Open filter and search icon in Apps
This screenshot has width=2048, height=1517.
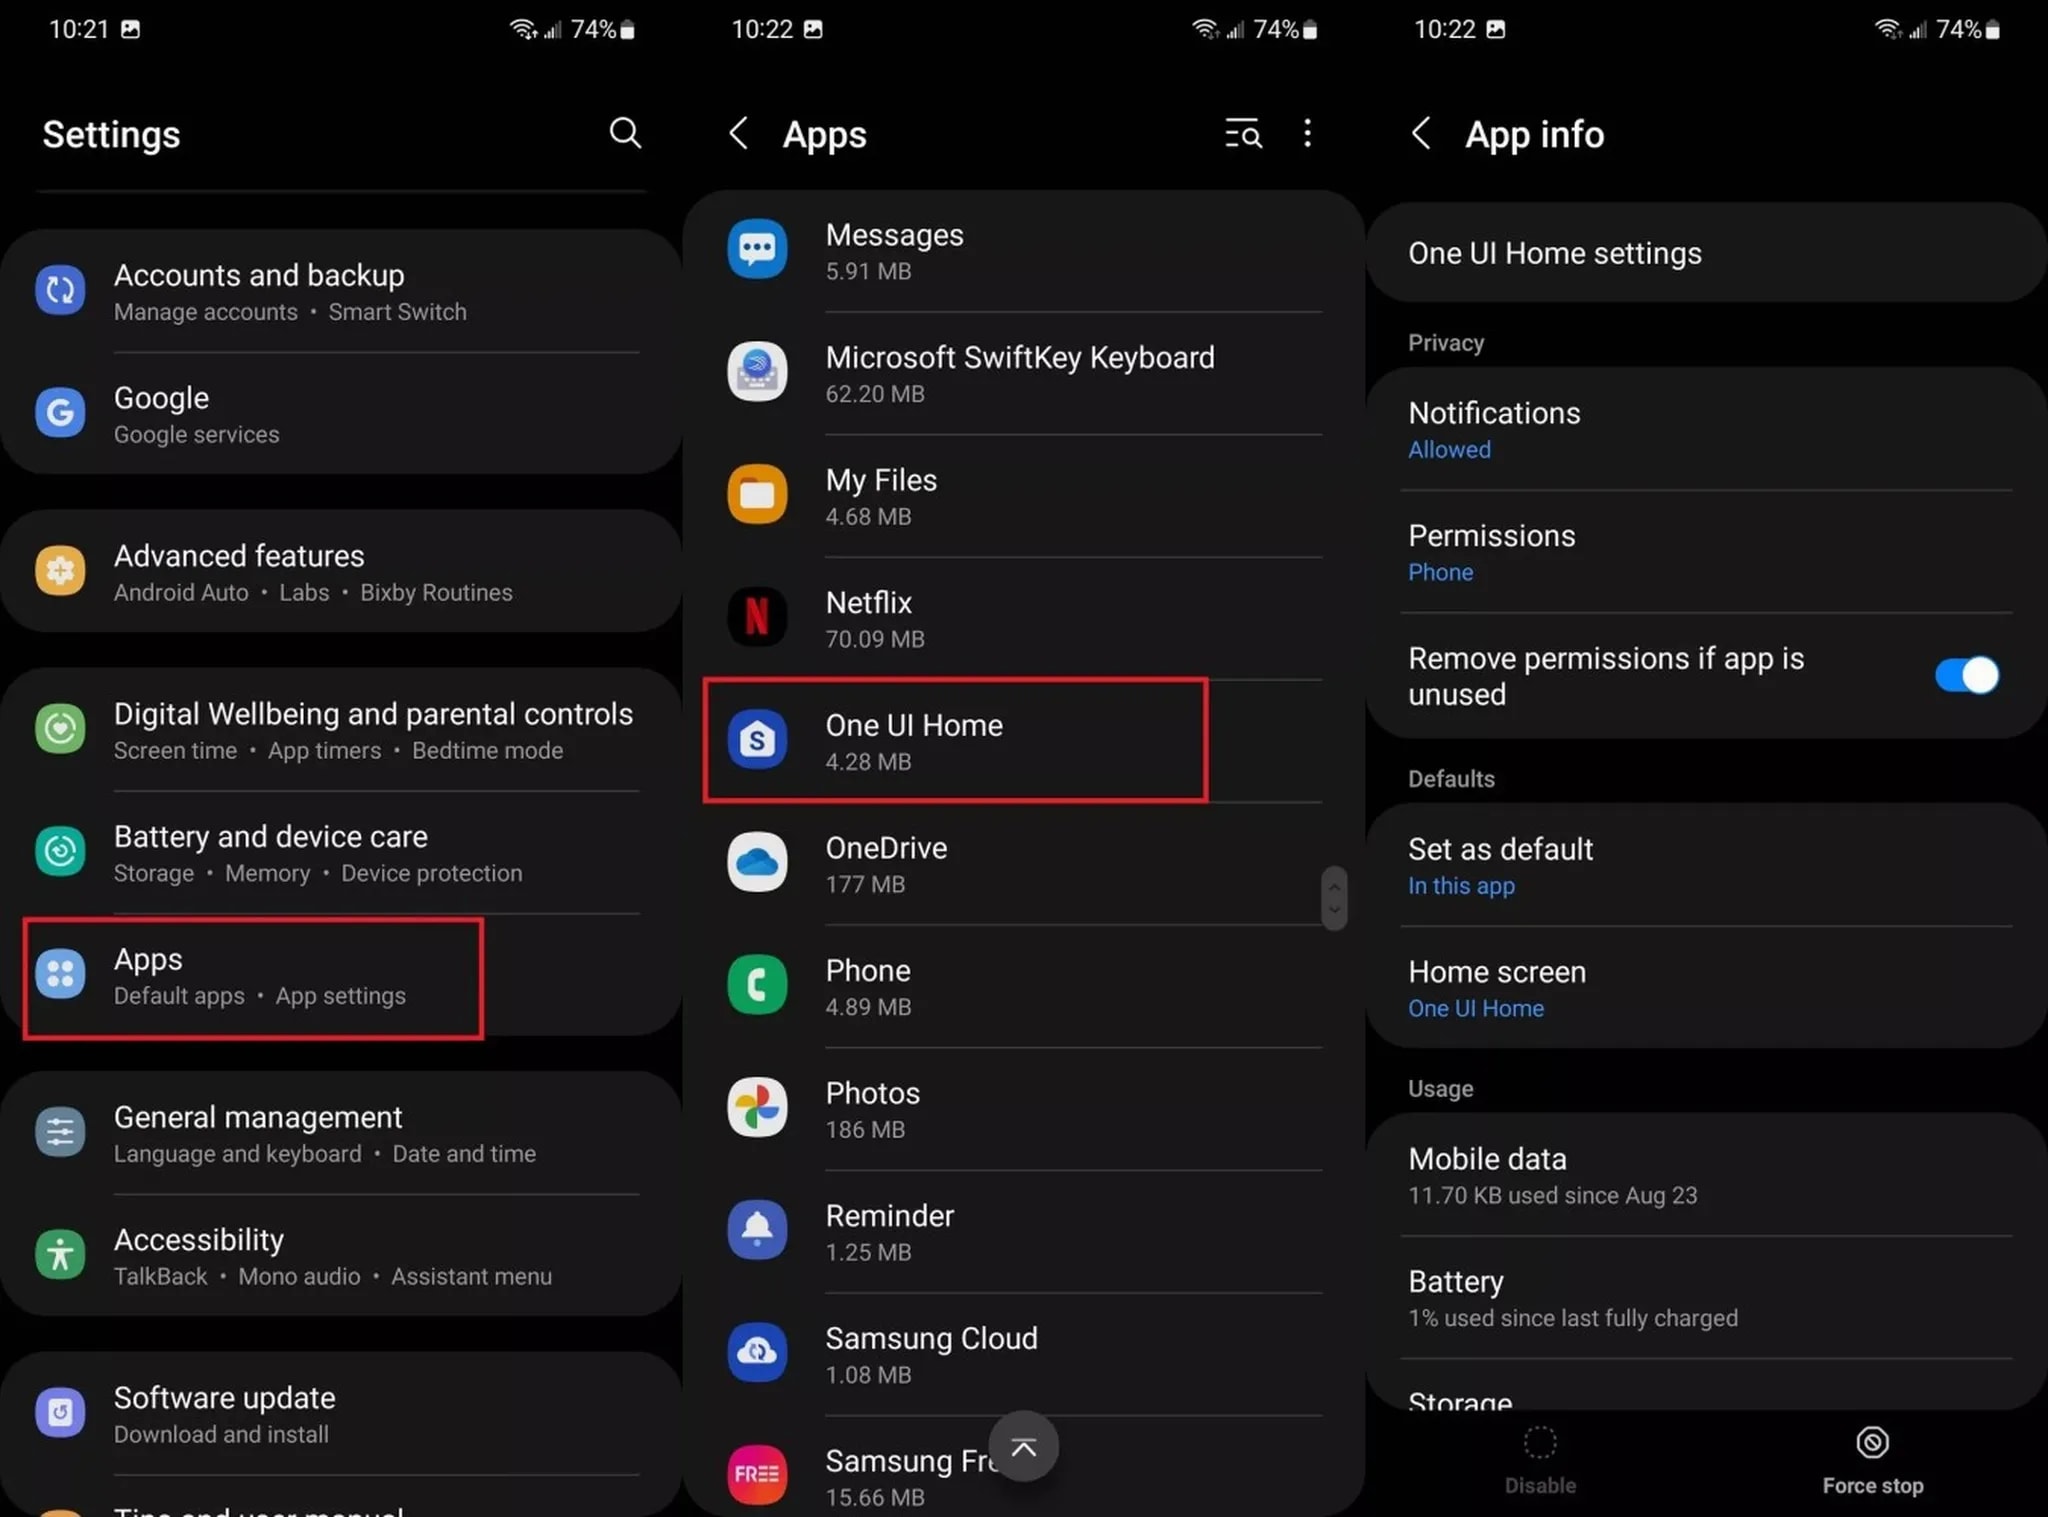point(1243,133)
